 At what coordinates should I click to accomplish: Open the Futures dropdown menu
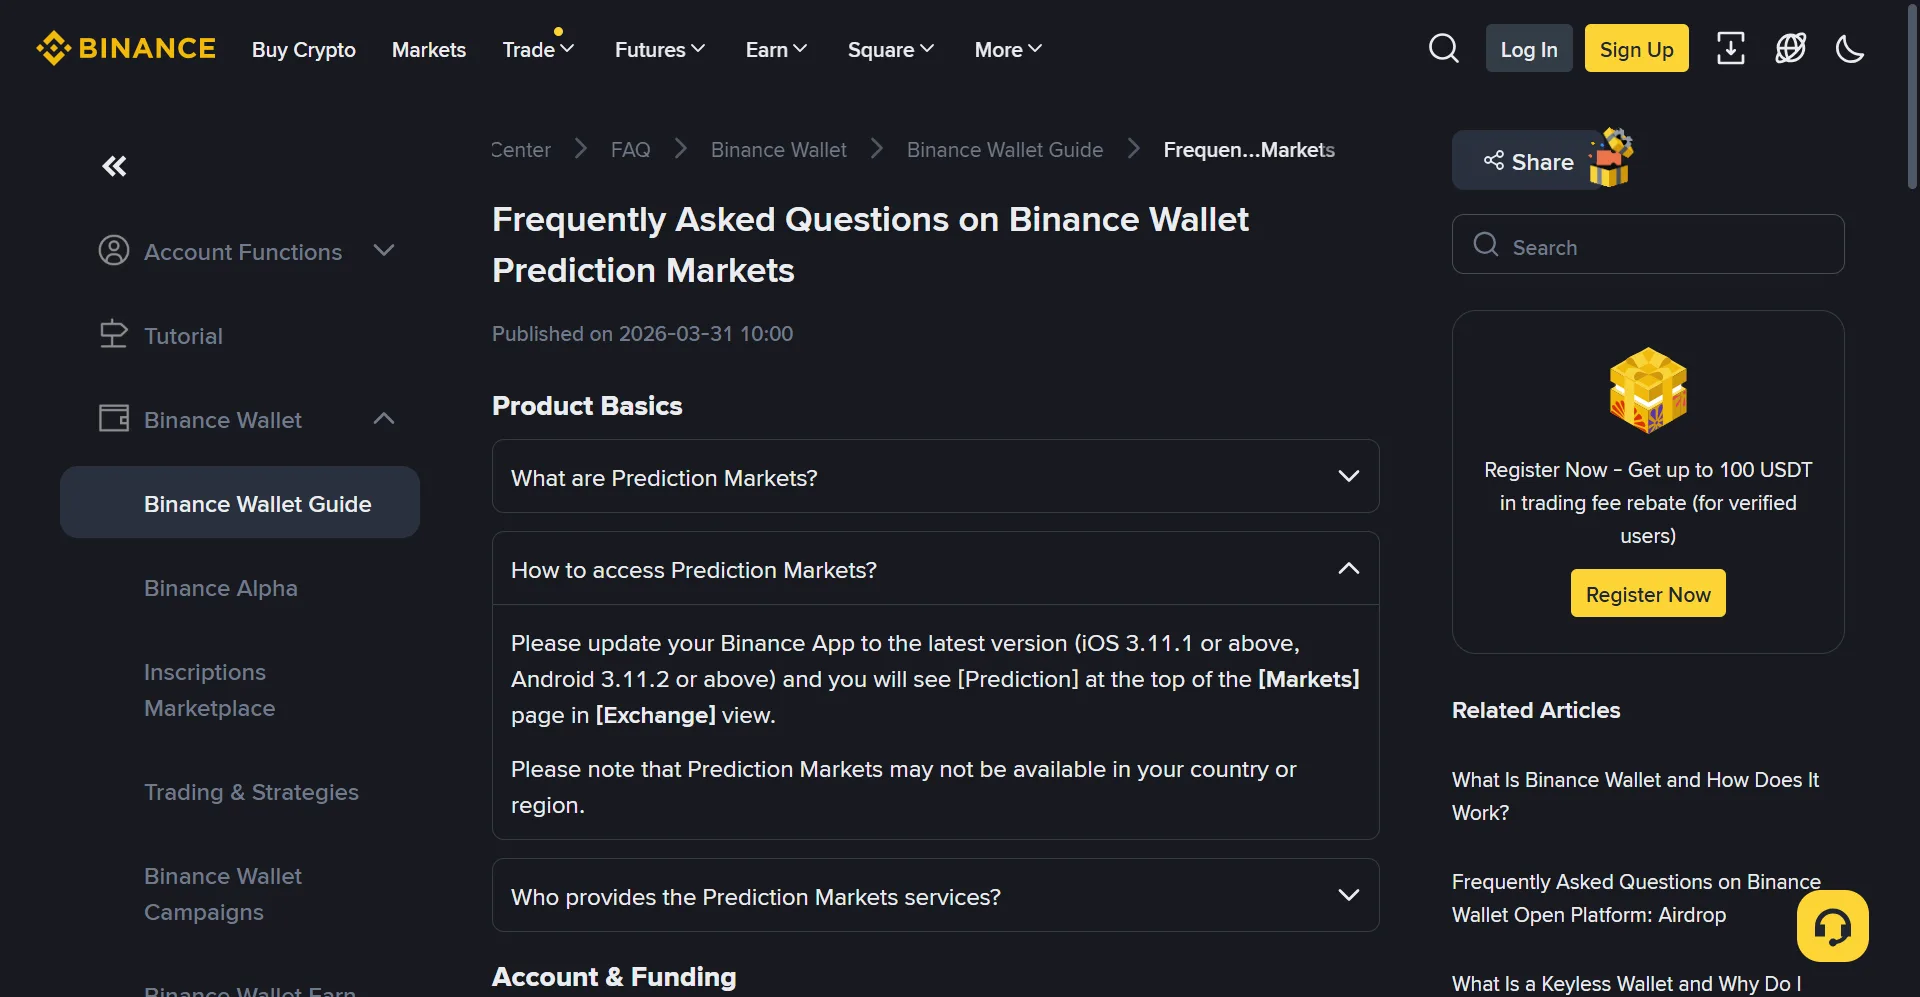[658, 49]
